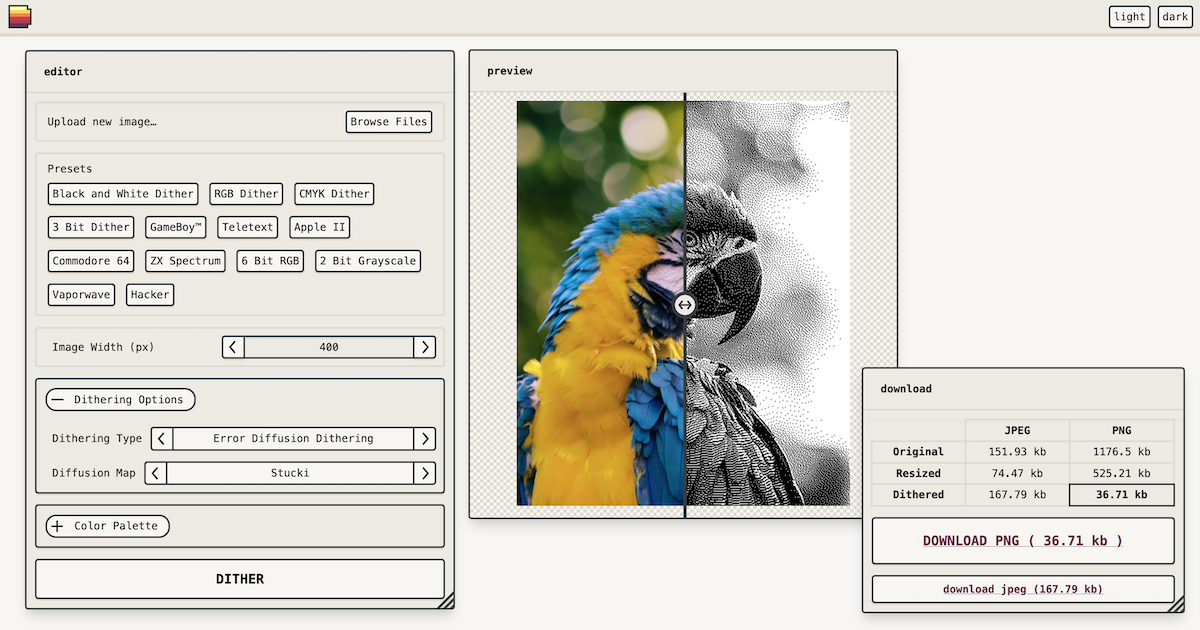Select the GameBoy preset
The height and width of the screenshot is (630, 1200).
coord(176,227)
